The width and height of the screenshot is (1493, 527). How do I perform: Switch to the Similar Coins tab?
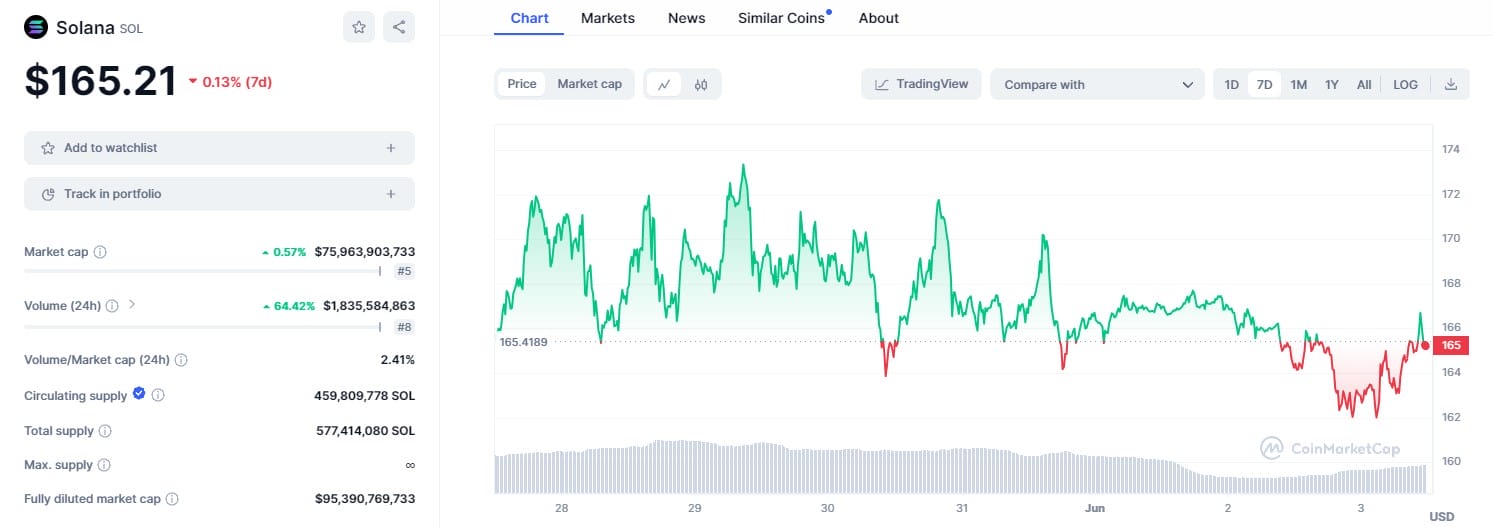(x=781, y=18)
